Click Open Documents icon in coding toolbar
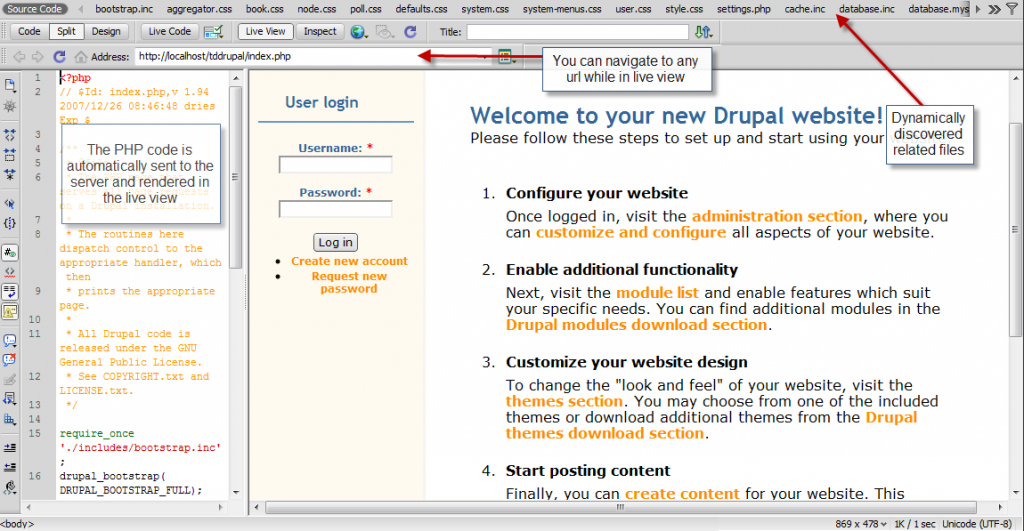This screenshot has width=1024, height=531. (x=10, y=85)
